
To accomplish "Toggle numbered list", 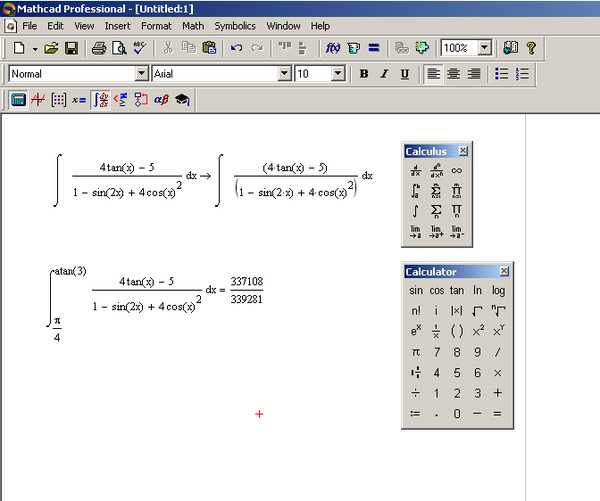I will click(x=522, y=73).
